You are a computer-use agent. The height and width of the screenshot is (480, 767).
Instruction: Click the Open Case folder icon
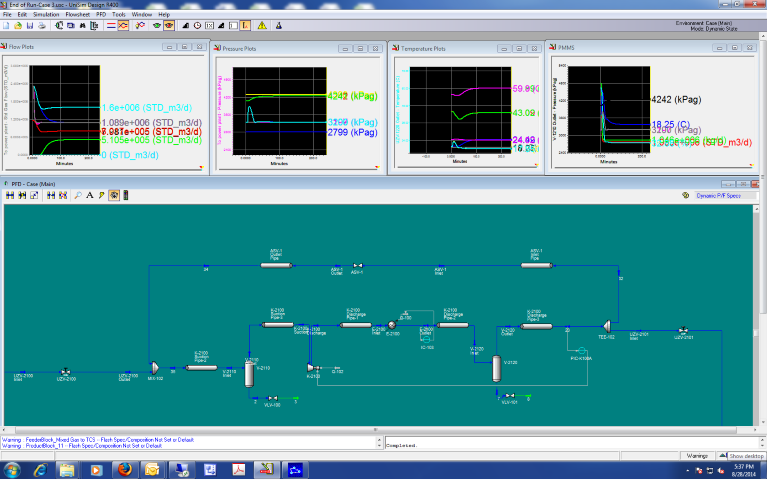18,26
